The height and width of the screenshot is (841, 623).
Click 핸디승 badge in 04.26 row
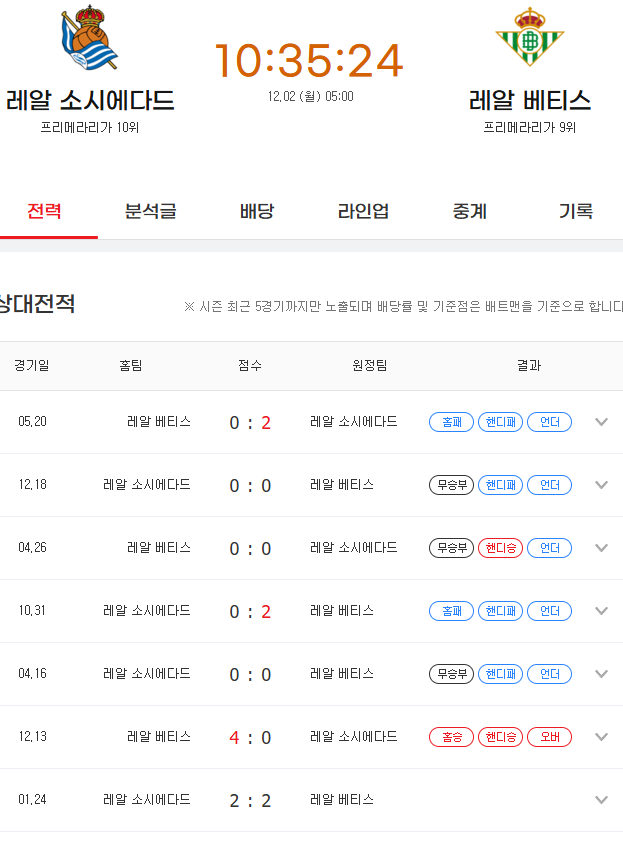500,548
